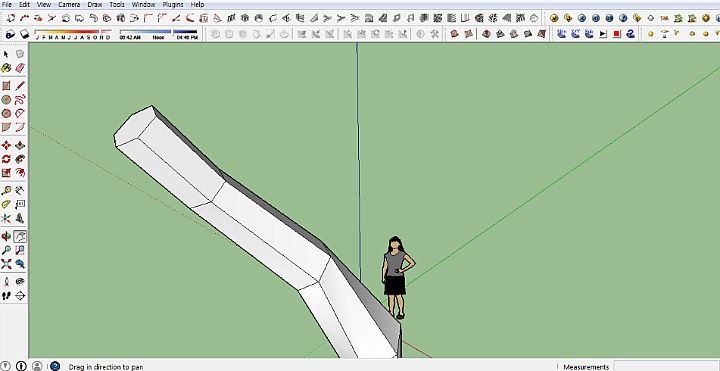Select the Zoom magnifier tool
720x371 pixels.
tap(6, 250)
